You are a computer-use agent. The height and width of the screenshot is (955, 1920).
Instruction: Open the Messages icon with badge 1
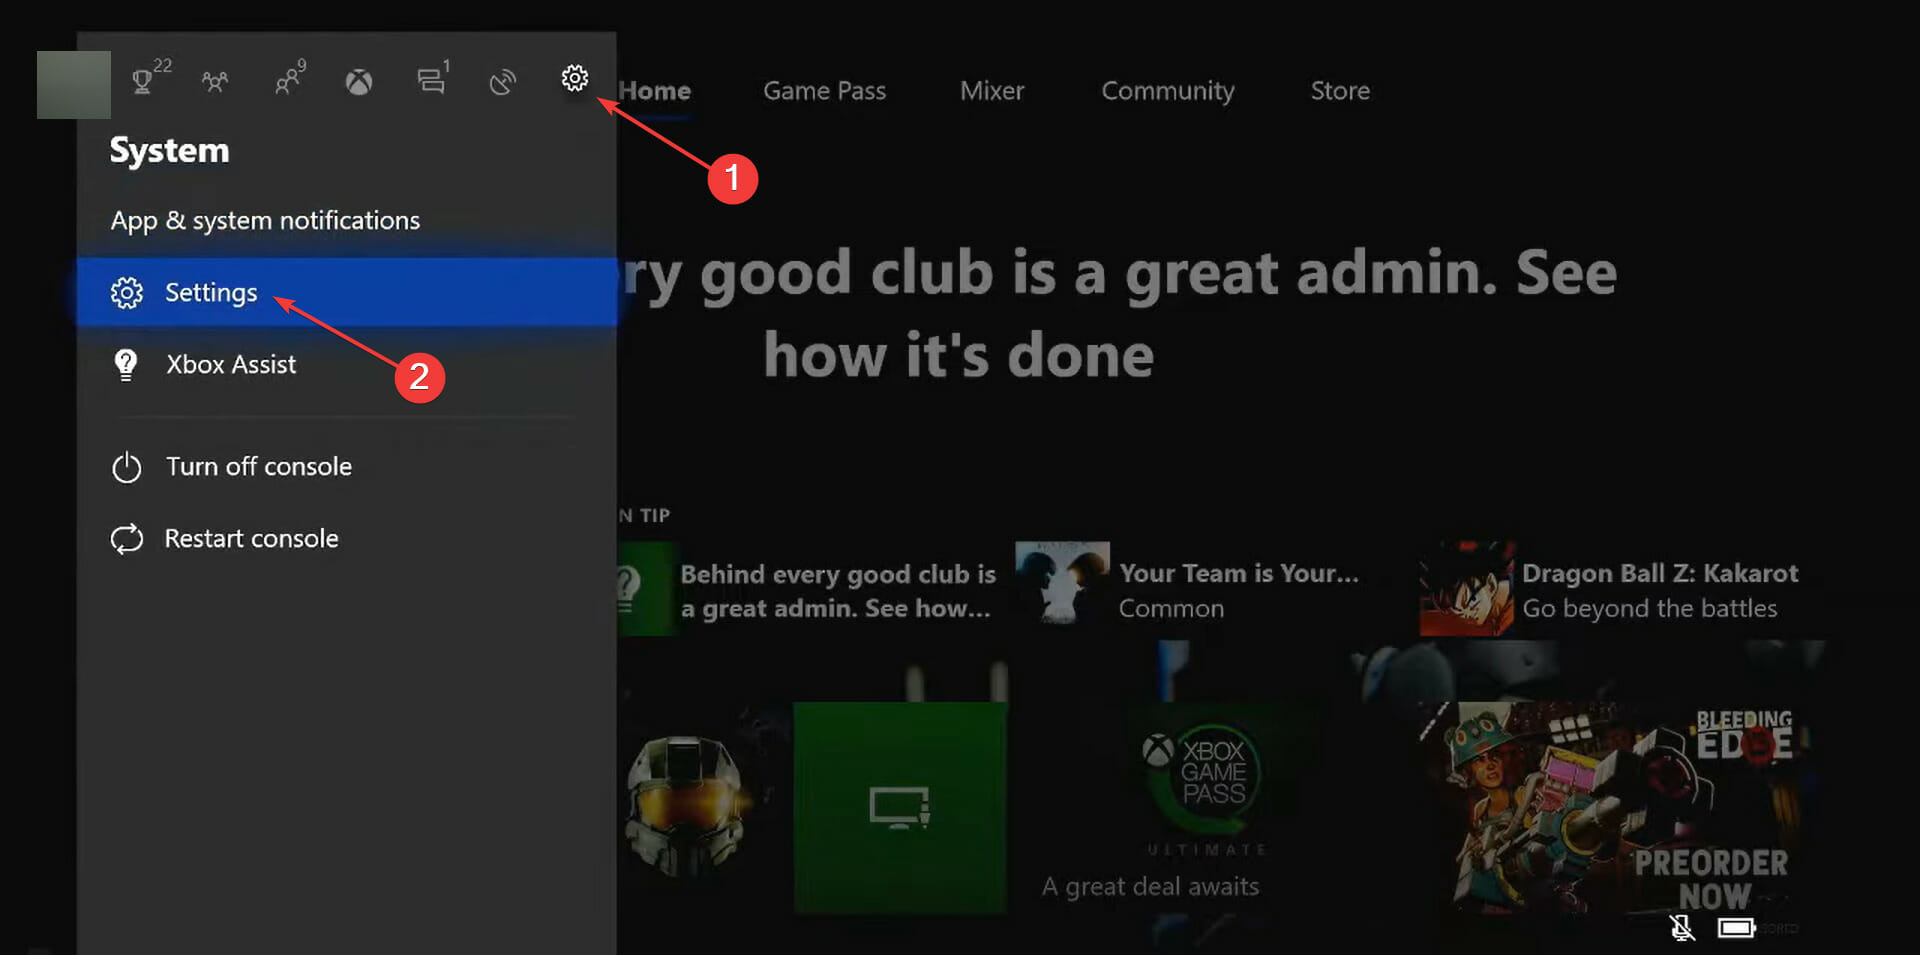point(431,81)
